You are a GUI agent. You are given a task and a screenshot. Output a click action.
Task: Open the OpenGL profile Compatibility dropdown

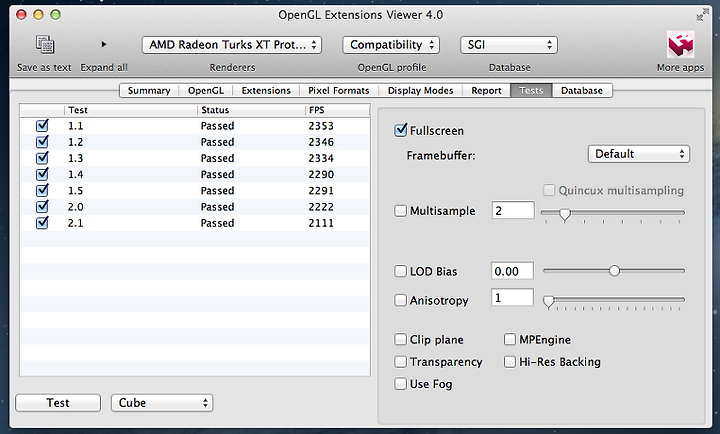(x=391, y=45)
